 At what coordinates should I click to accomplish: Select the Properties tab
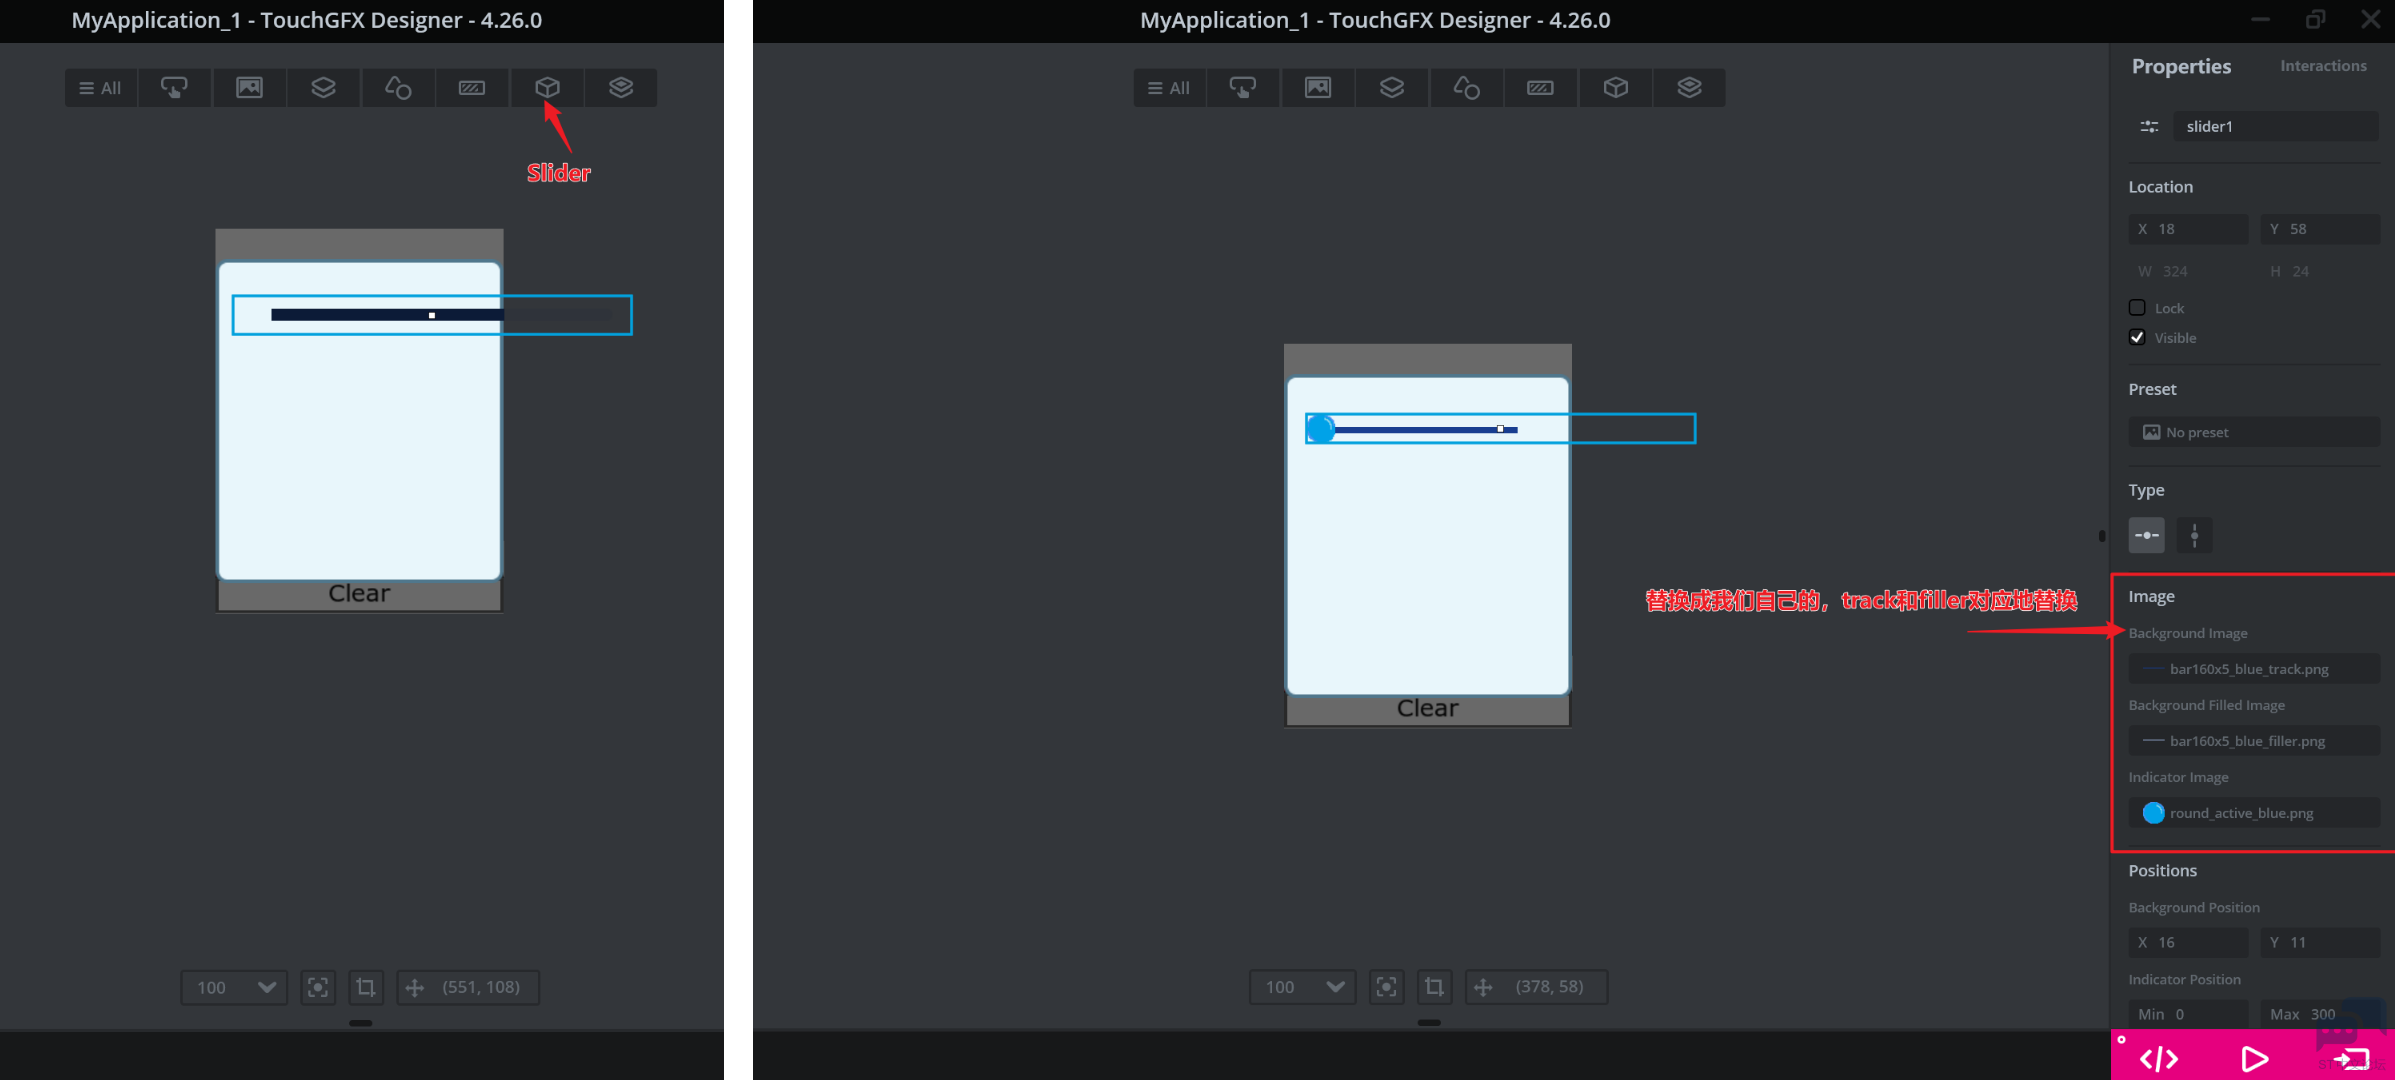2180,66
